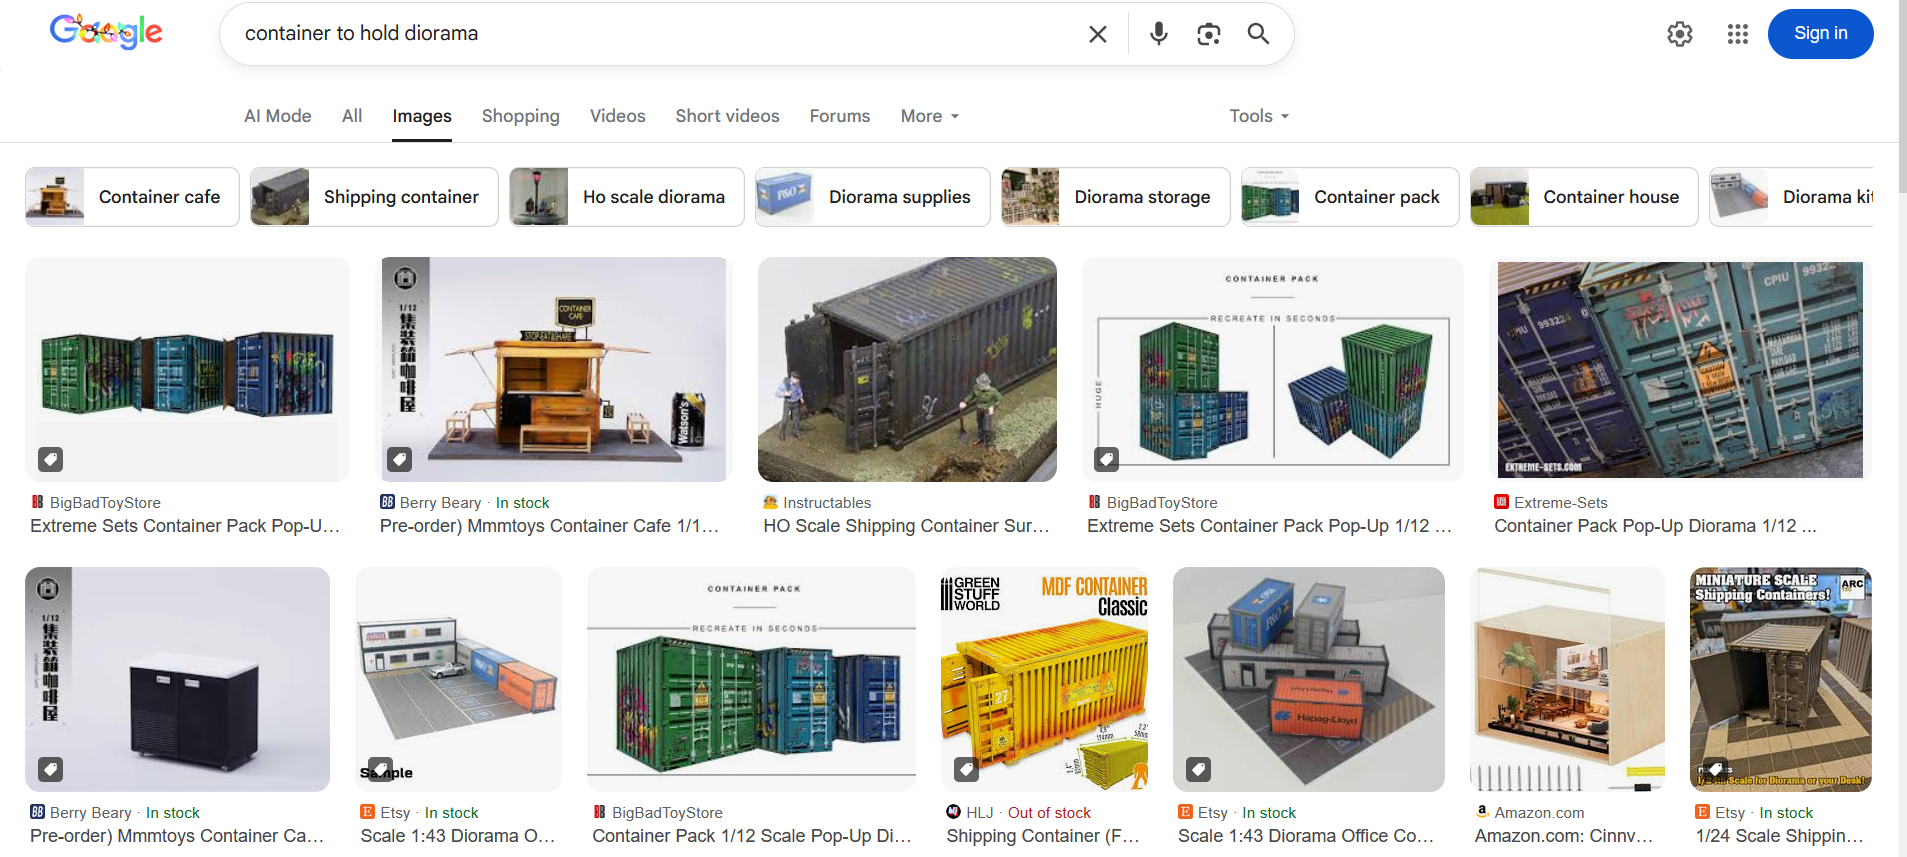
Task: Open search by image camera icon
Action: [1208, 34]
